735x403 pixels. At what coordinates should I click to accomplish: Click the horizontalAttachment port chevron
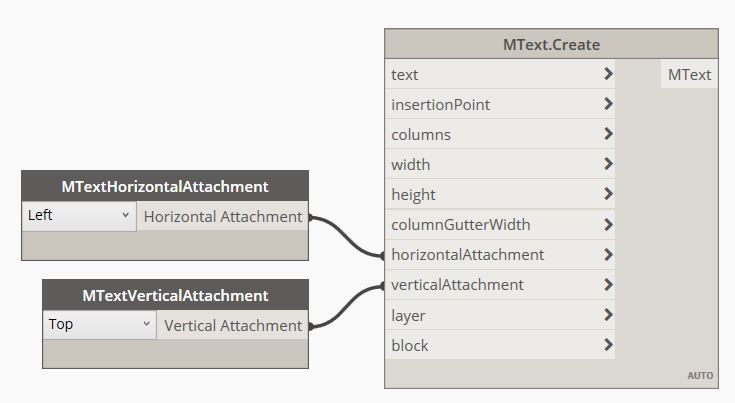608,254
